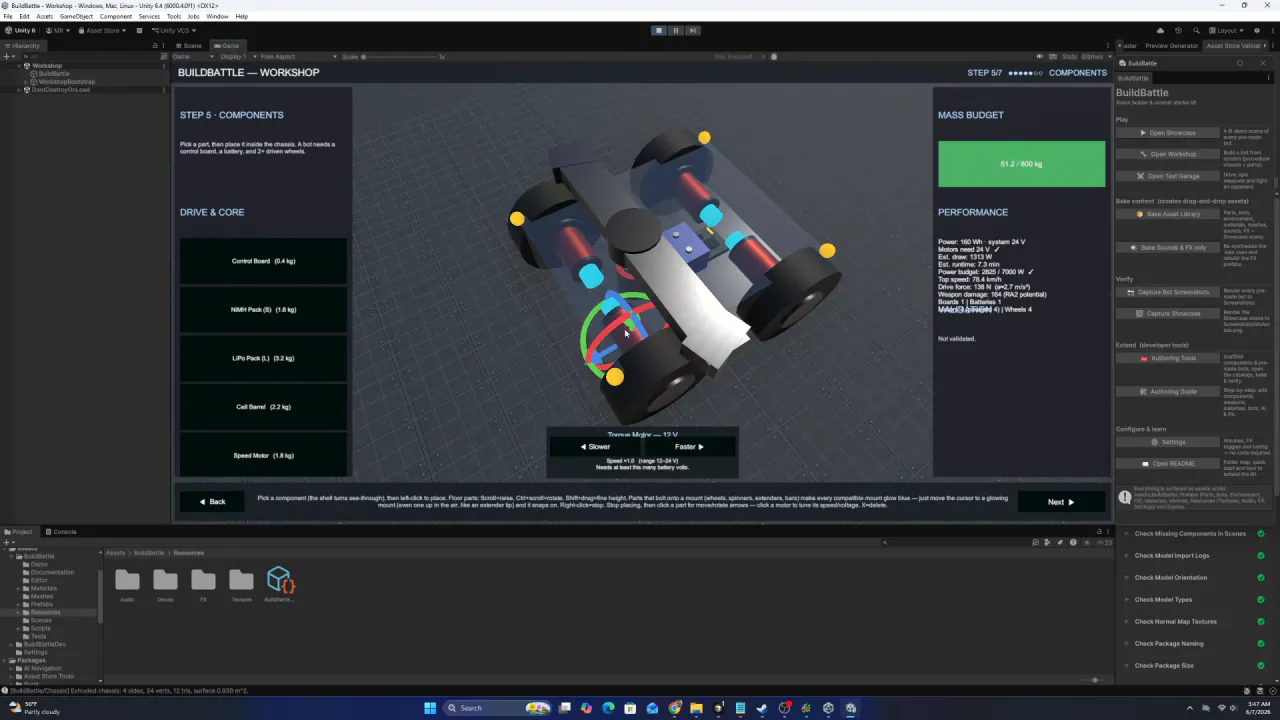Screen dimensions: 1280x720
Task: Click the Step frame button
Action: 692,30
